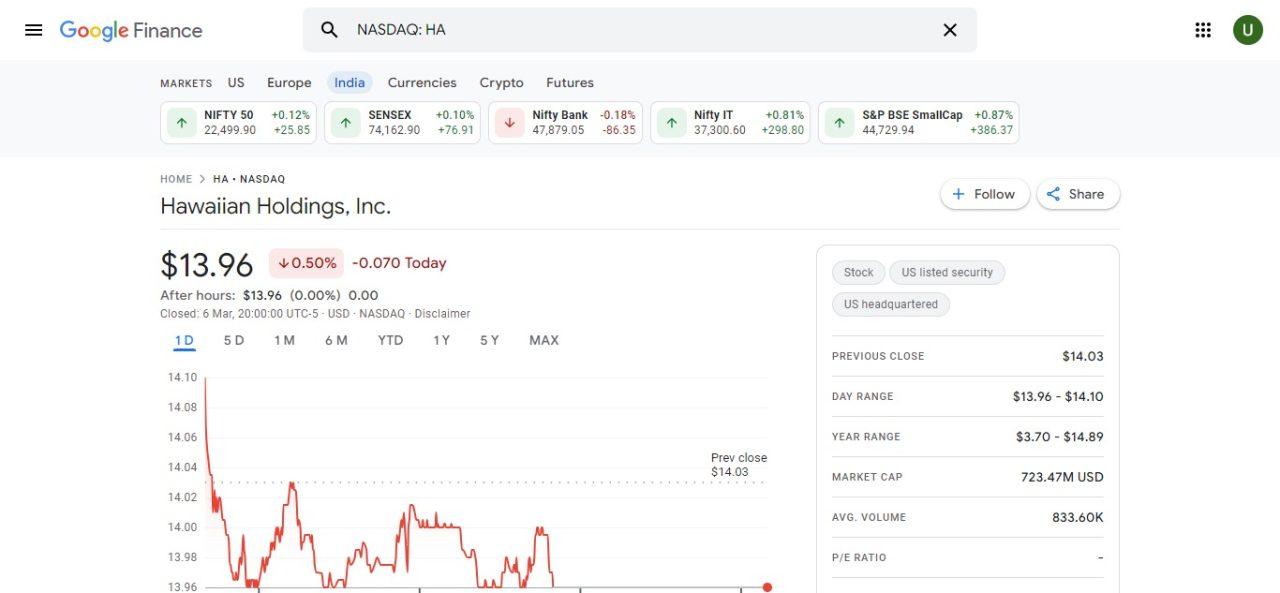Click the US listed security chip
1280x593 pixels.
pyautogui.click(x=947, y=272)
